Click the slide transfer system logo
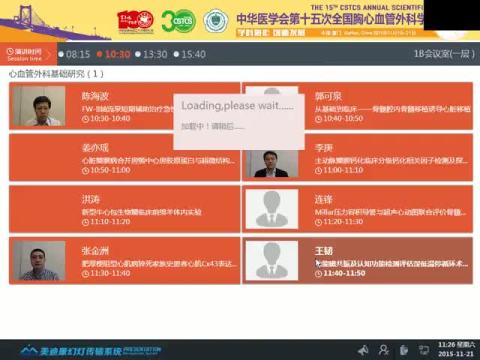The image size is (480, 360). click(x=91, y=350)
